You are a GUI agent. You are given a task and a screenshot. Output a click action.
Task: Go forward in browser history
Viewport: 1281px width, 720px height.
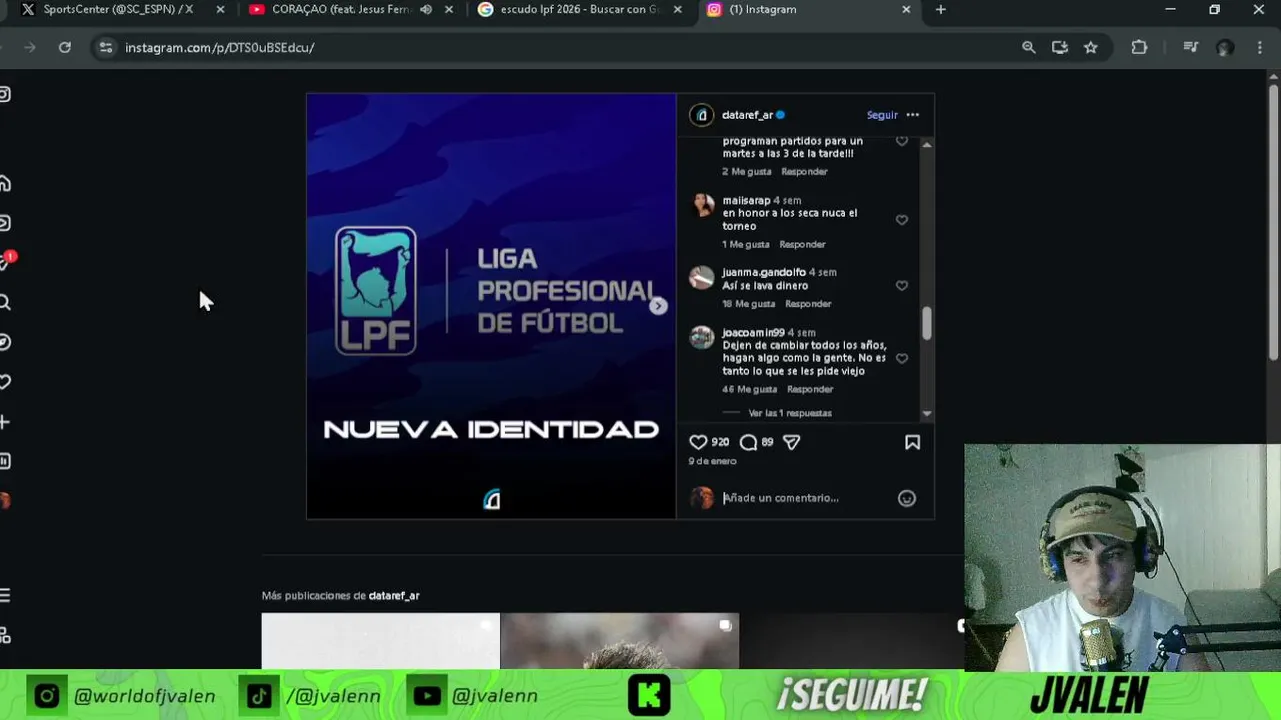30,47
